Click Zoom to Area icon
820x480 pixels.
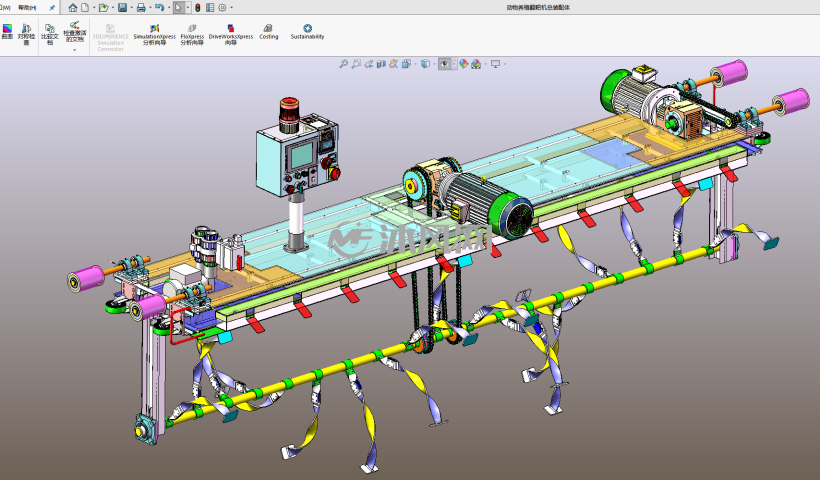tap(356, 64)
